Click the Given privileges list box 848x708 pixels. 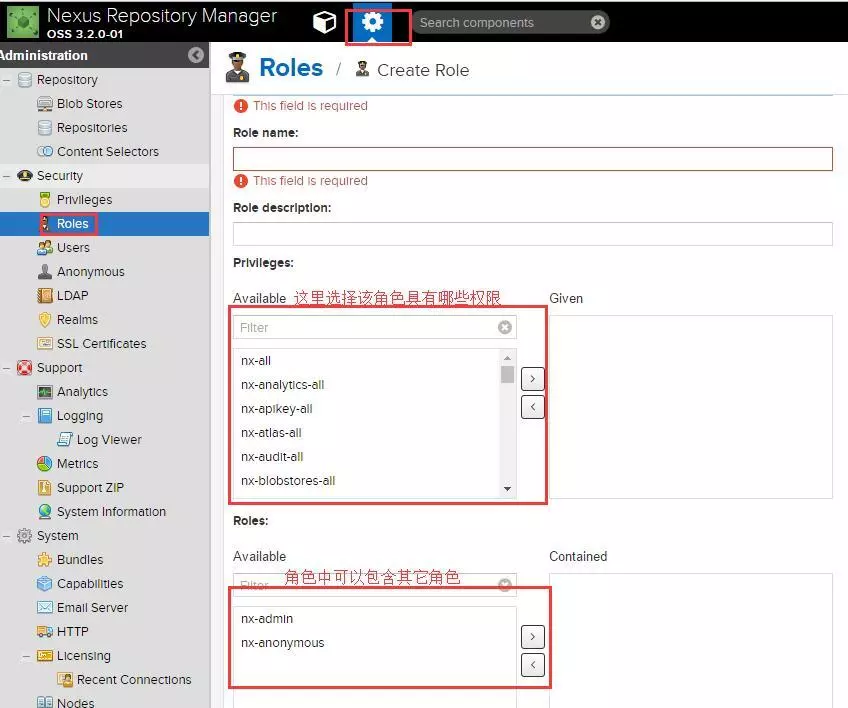coord(691,407)
